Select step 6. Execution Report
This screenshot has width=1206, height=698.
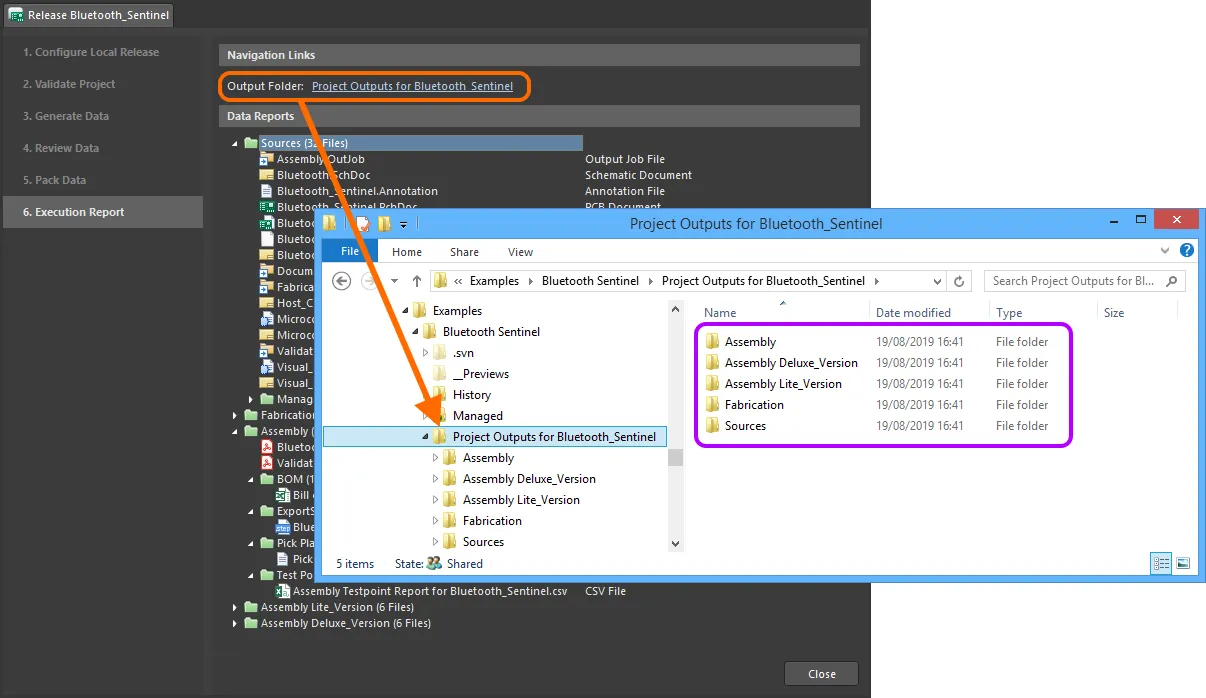click(x=102, y=212)
